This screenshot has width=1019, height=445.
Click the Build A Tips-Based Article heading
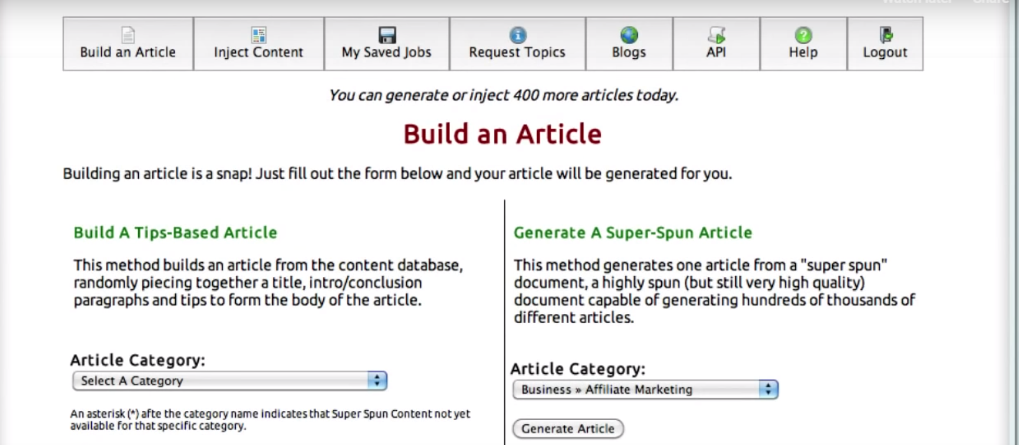[x=175, y=233]
